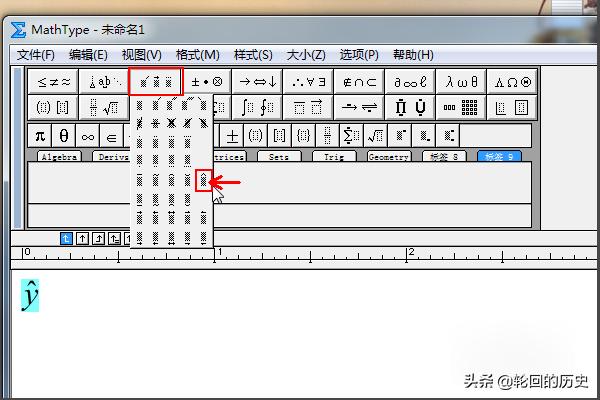Click the ŷ expression in editing area
Screen dimensions: 600x400
(x=32, y=296)
